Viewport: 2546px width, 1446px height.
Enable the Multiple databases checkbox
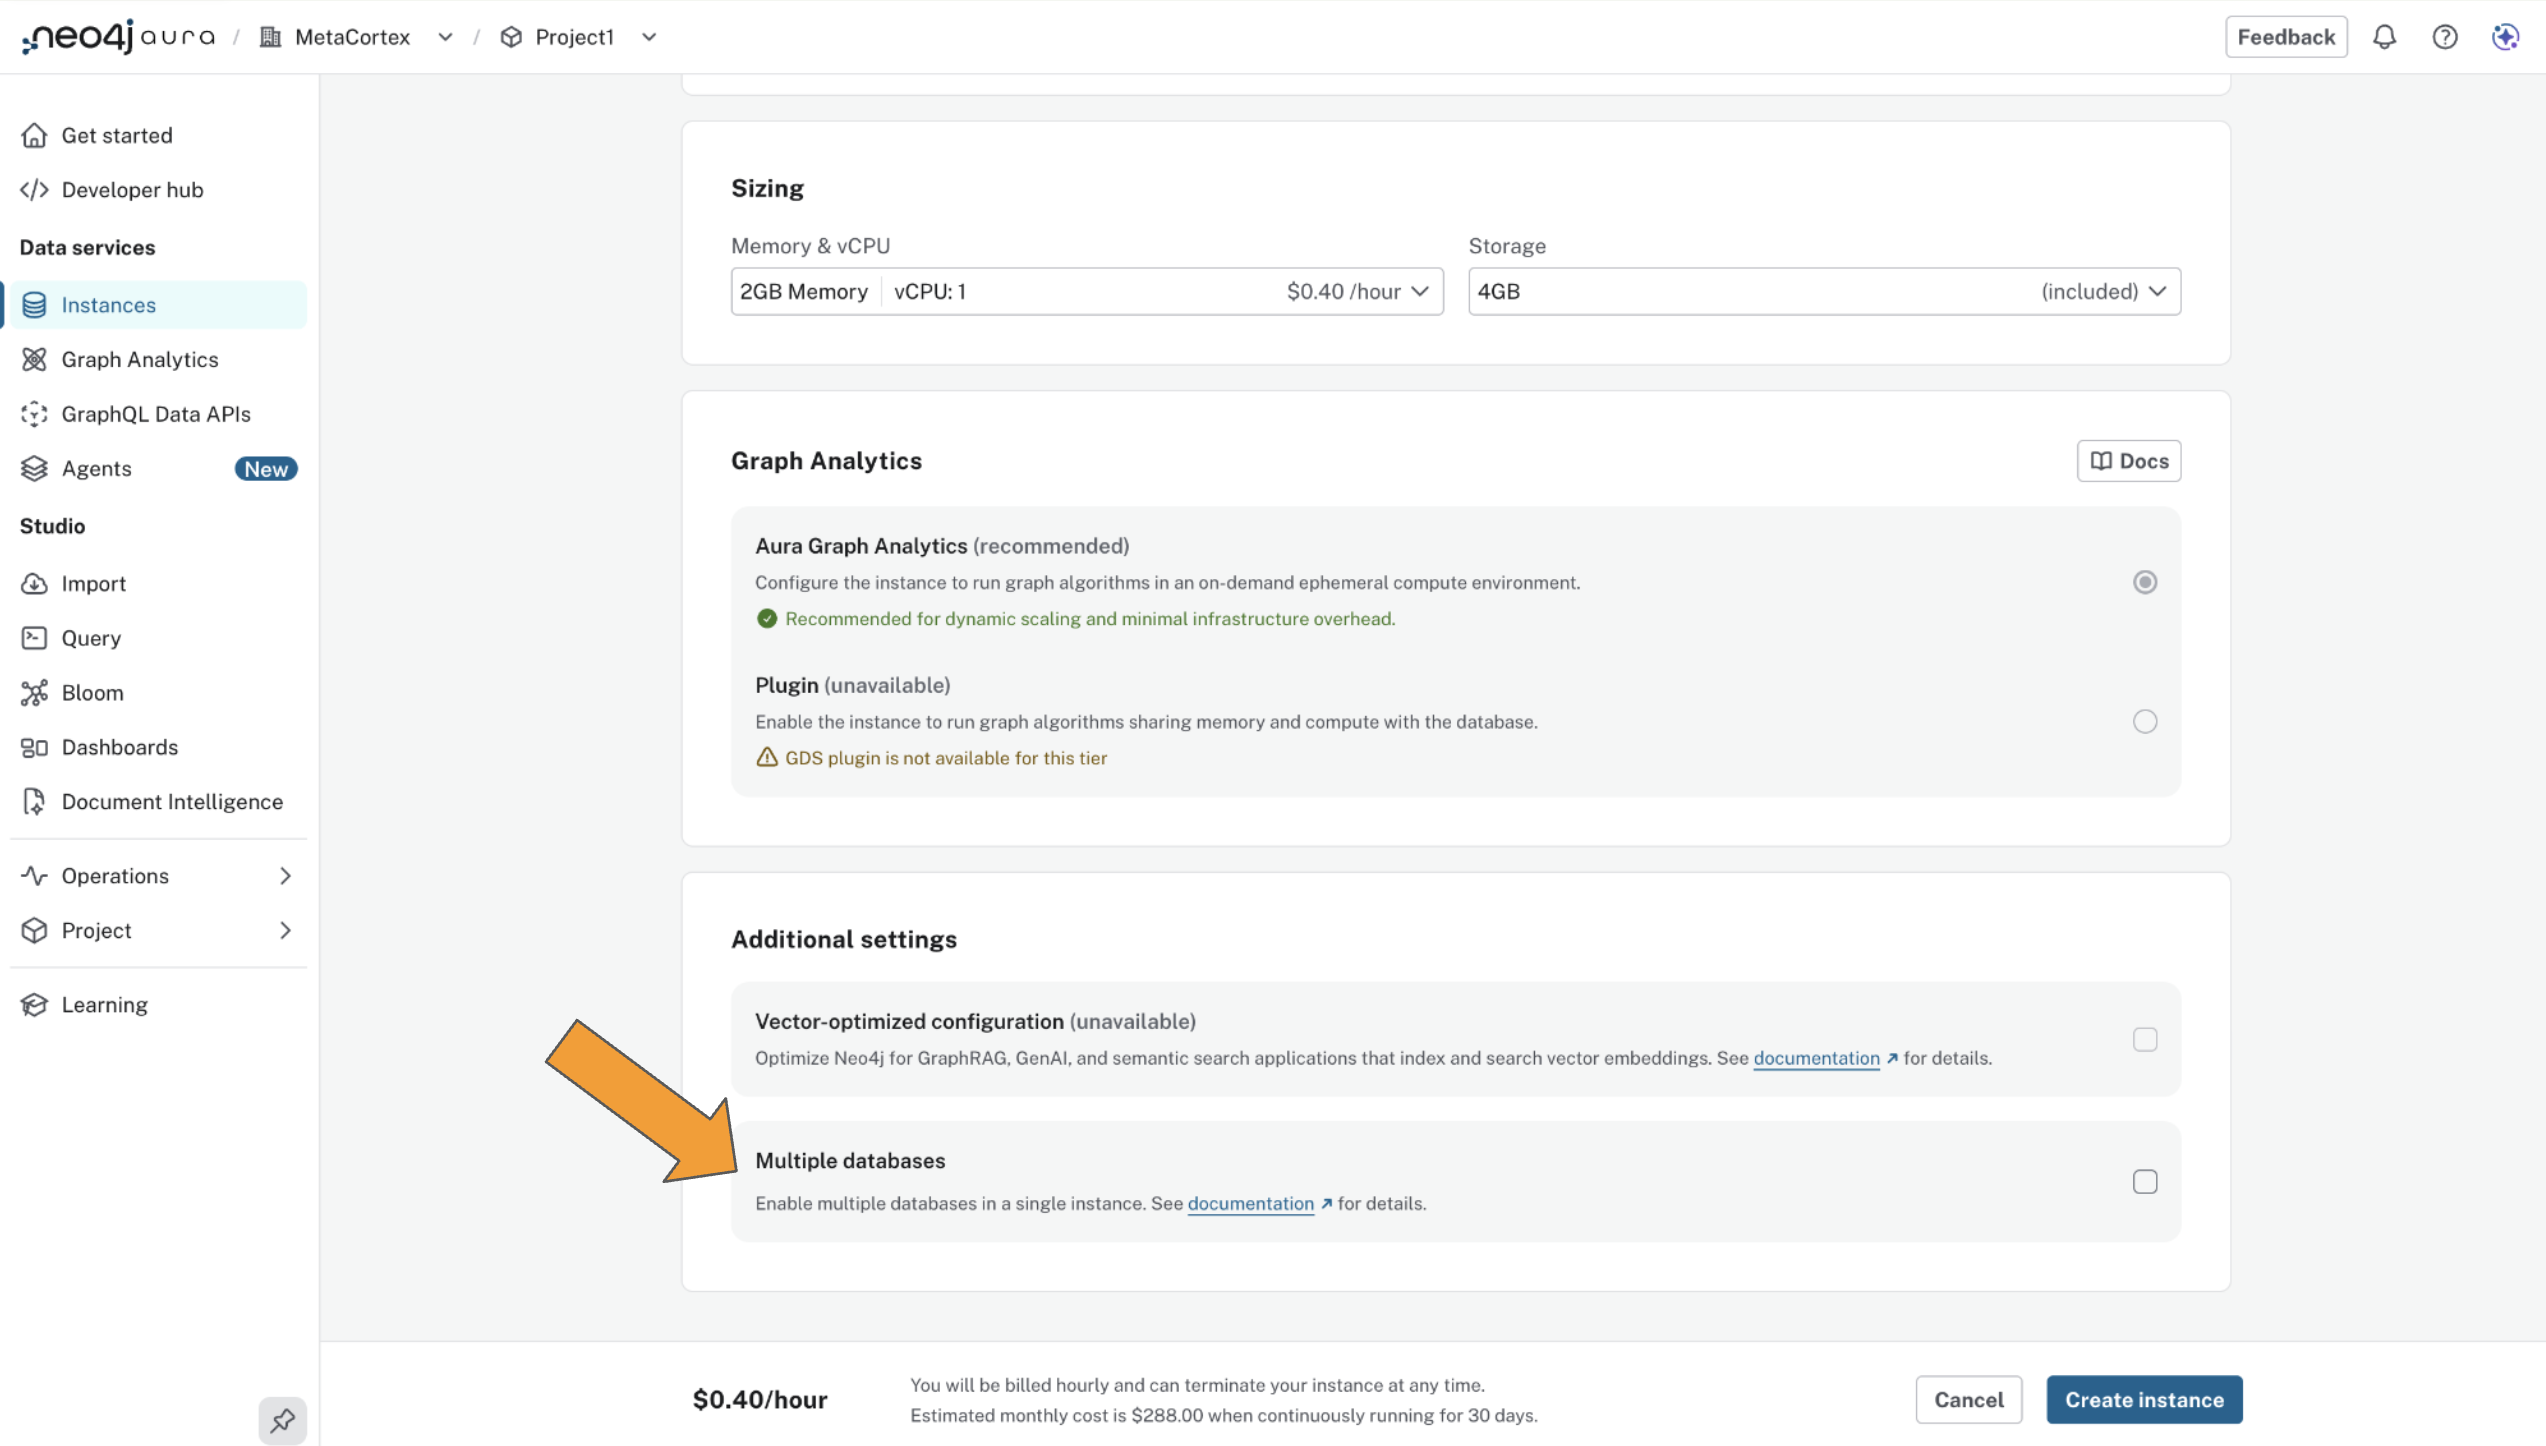coord(2144,1181)
